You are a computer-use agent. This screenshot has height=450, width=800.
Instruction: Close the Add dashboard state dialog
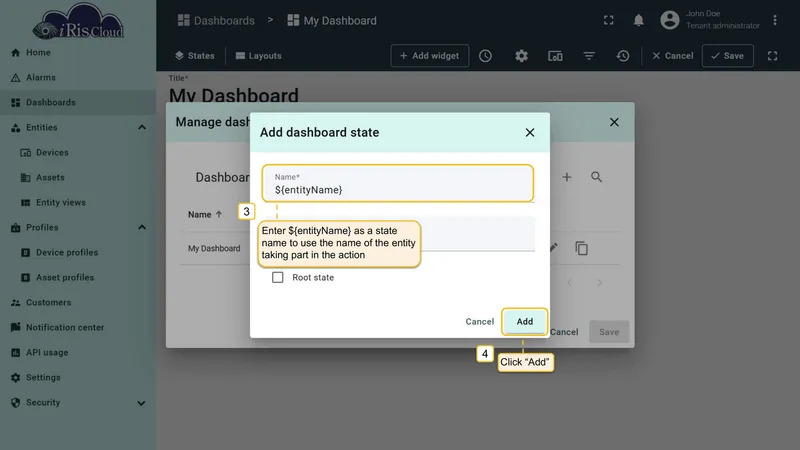click(530, 133)
